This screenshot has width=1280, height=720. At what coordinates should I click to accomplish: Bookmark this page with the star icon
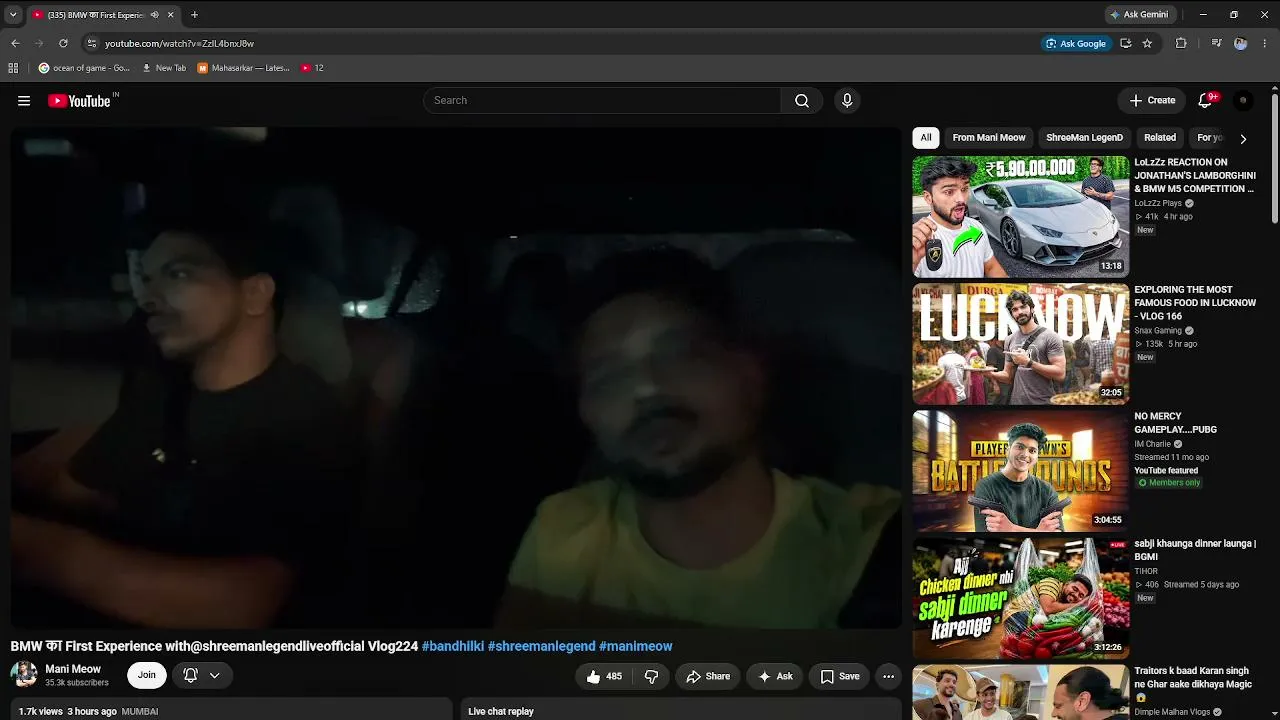coord(1147,43)
